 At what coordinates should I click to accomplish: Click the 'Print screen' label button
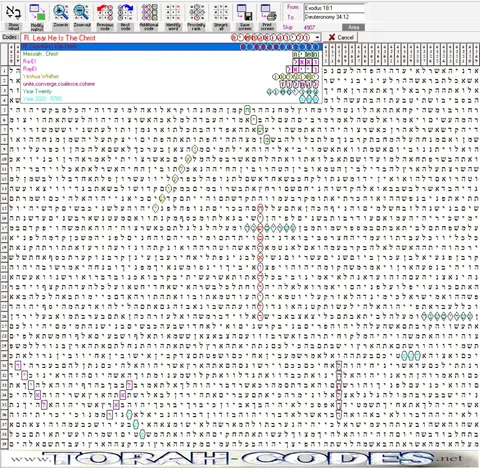coord(268,27)
